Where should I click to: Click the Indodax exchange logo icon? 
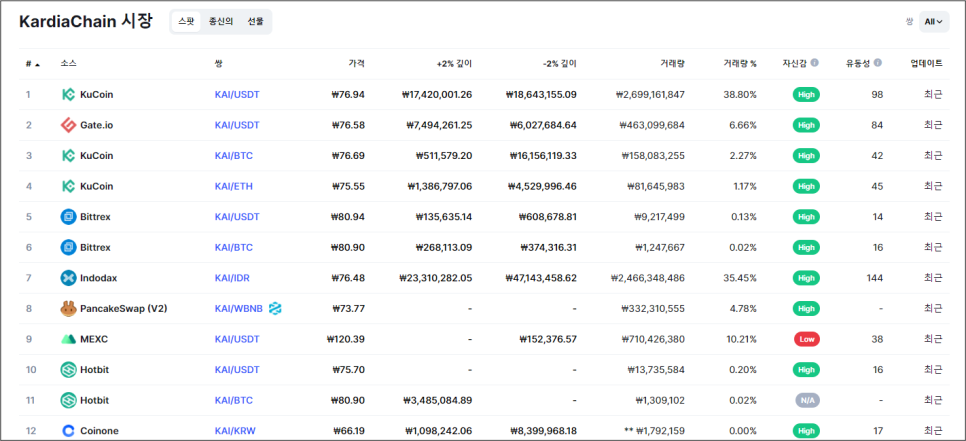click(x=68, y=278)
